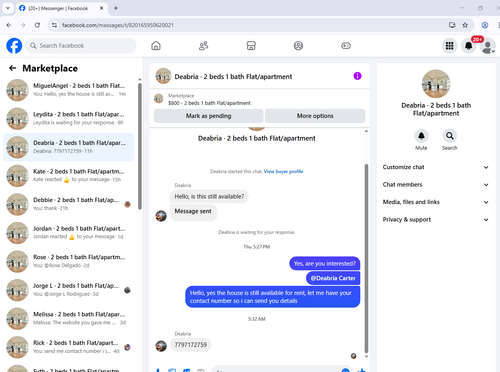Click the install app icon in address bar

[x=452, y=25]
